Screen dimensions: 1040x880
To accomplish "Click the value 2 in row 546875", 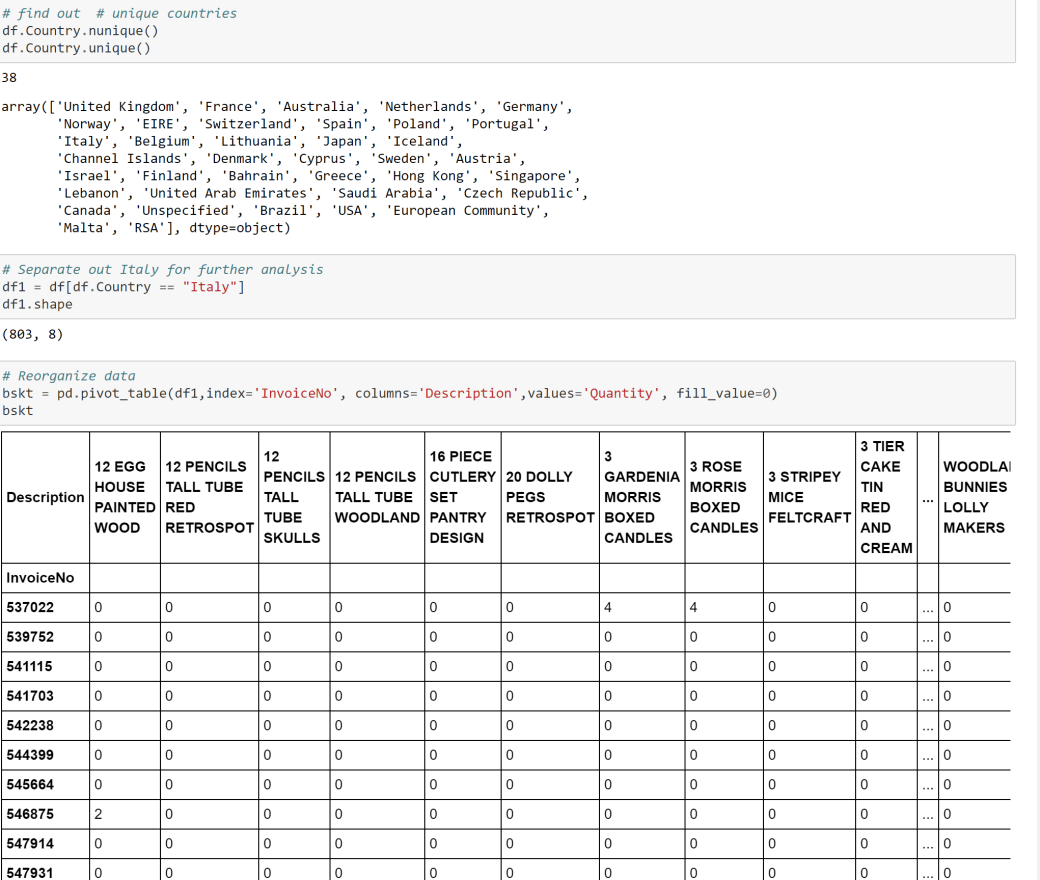I will (98, 814).
